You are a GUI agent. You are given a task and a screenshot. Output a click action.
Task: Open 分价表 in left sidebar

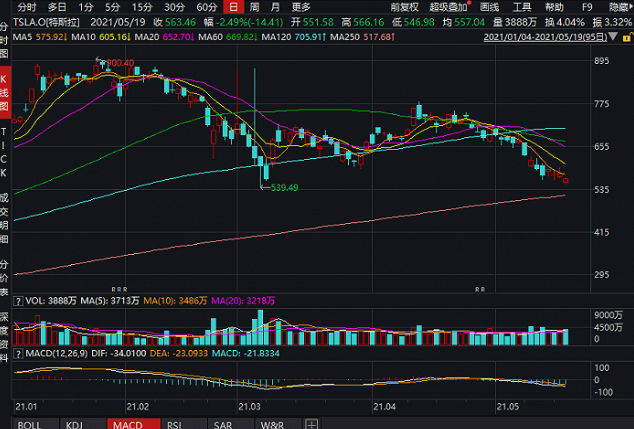click(x=4, y=278)
